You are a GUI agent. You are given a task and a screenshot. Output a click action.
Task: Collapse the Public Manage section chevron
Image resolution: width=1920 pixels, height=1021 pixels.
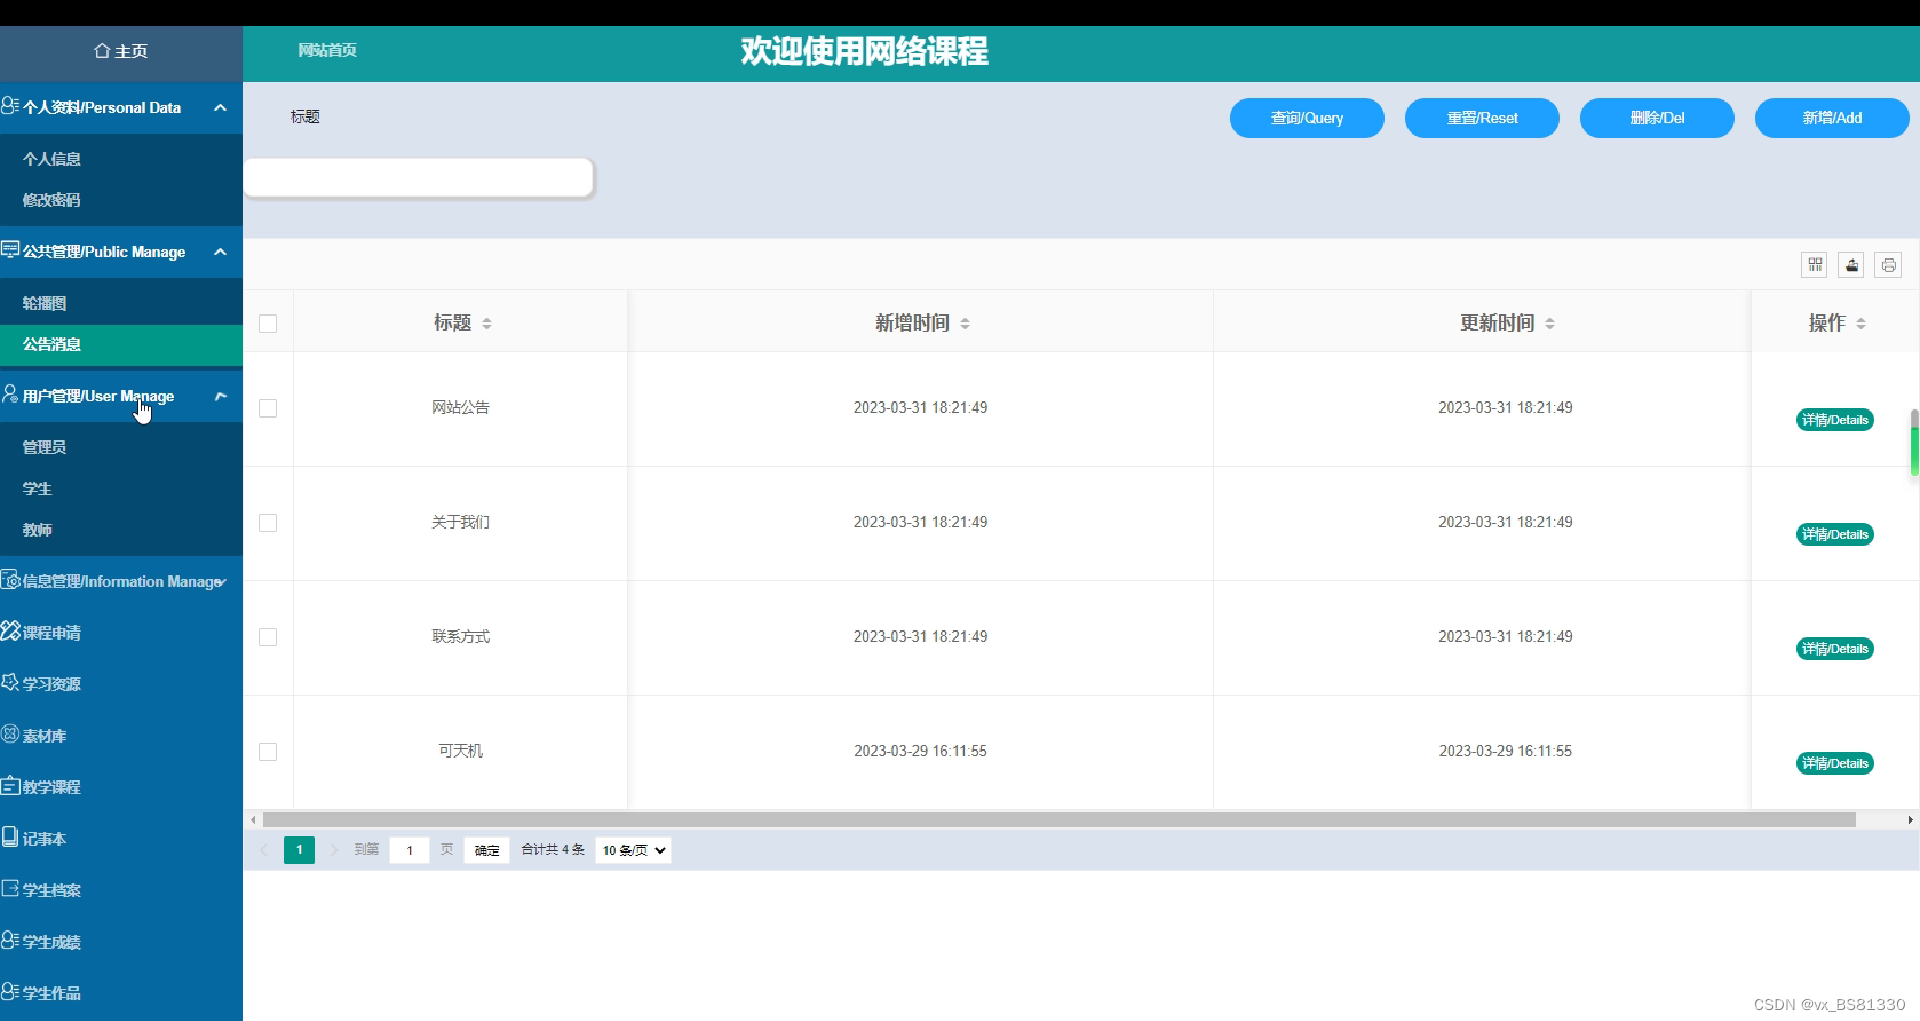(220, 252)
